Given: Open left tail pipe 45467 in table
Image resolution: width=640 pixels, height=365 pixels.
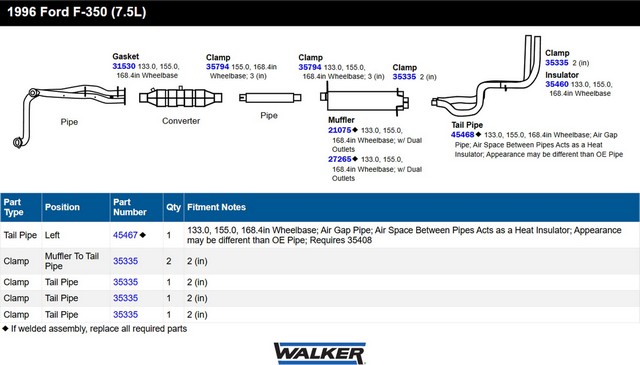Looking at the screenshot, I should tap(125, 235).
